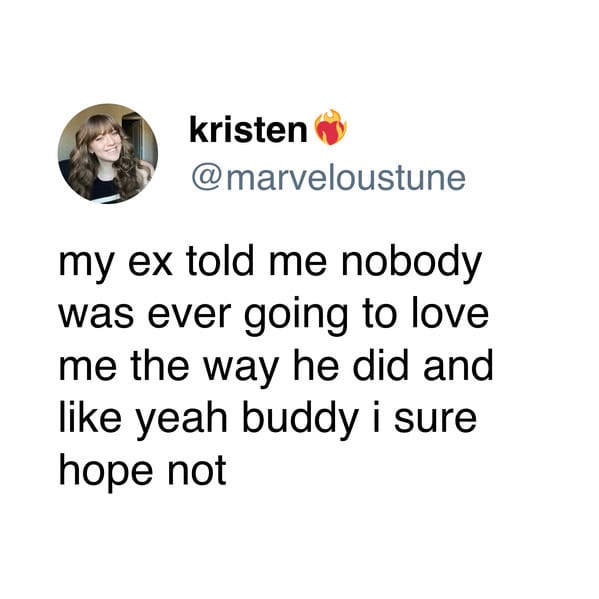
Task: Select the word ex in the tweet
Action: coord(150,266)
